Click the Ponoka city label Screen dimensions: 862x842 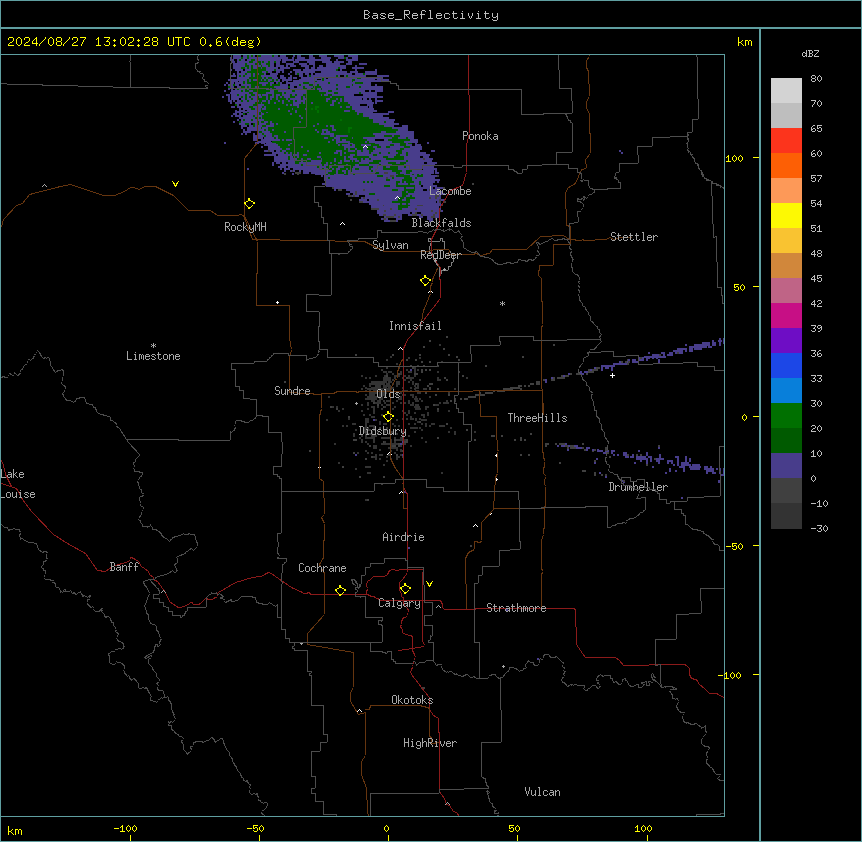[x=480, y=136]
